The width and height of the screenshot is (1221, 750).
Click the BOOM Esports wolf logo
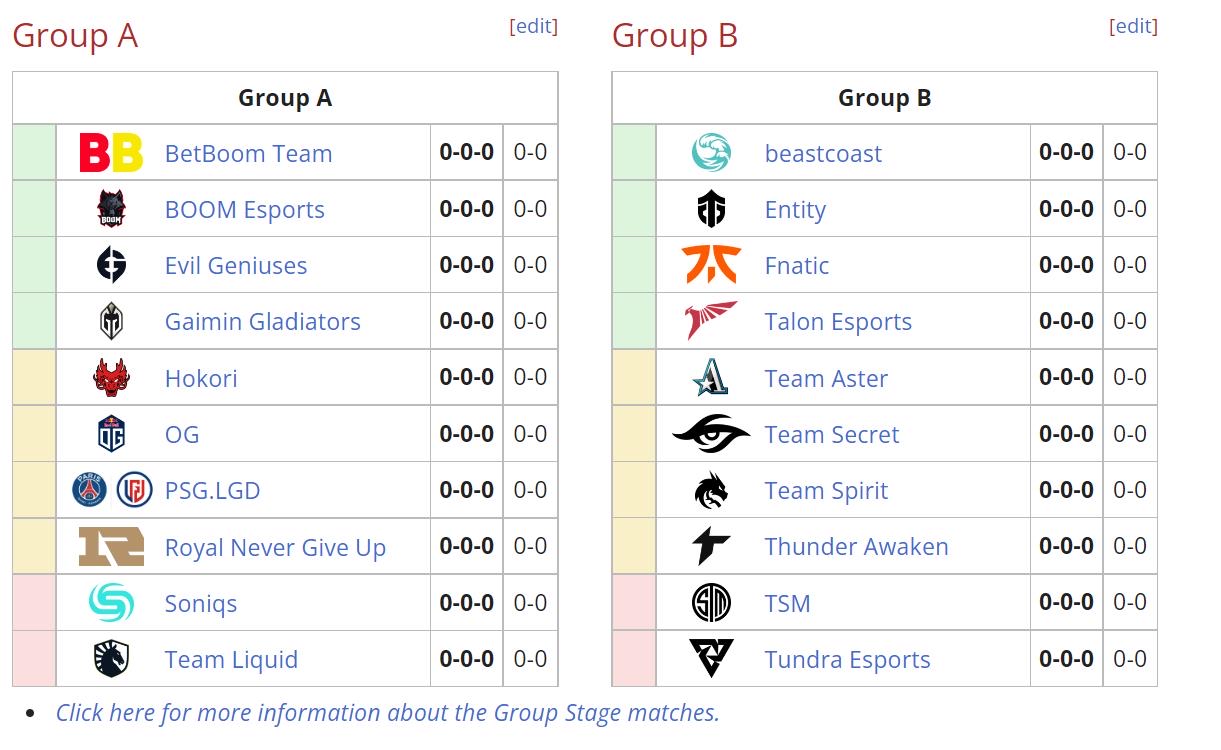click(x=111, y=210)
